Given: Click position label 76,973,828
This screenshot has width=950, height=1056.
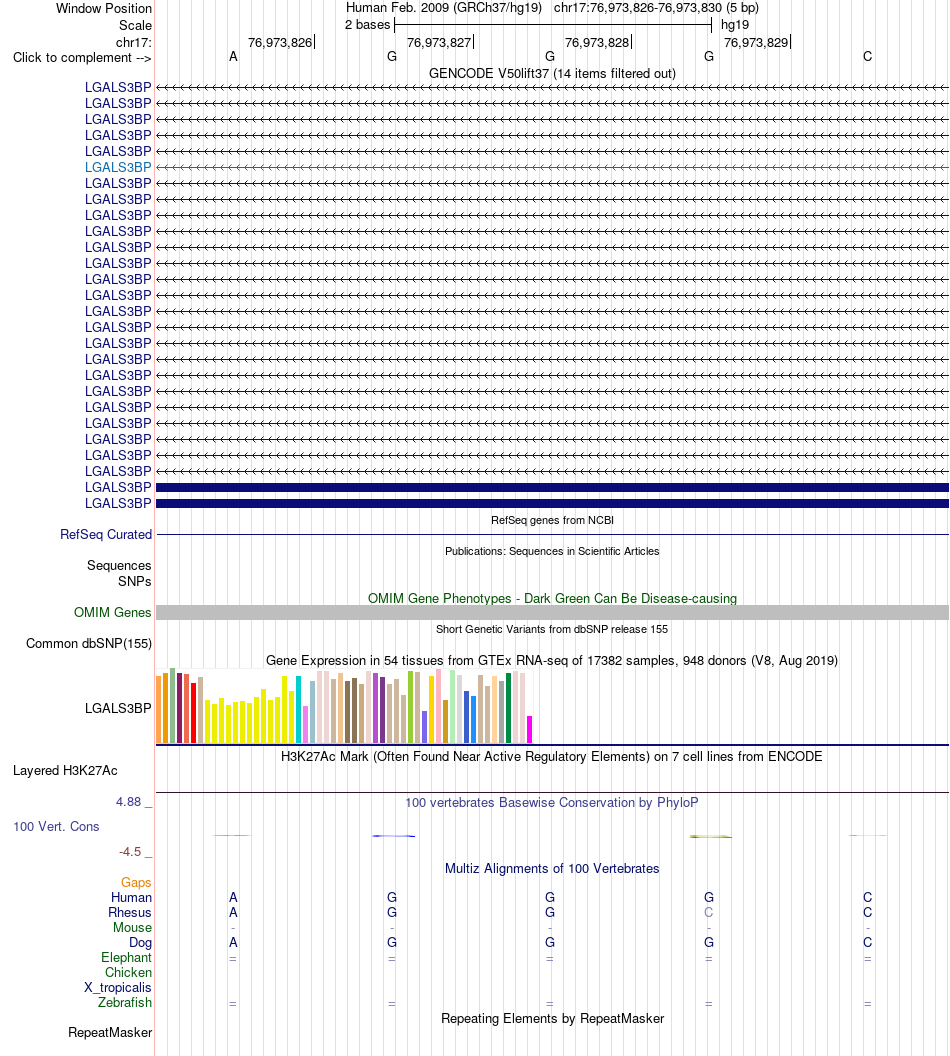Looking at the screenshot, I should [x=597, y=42].
